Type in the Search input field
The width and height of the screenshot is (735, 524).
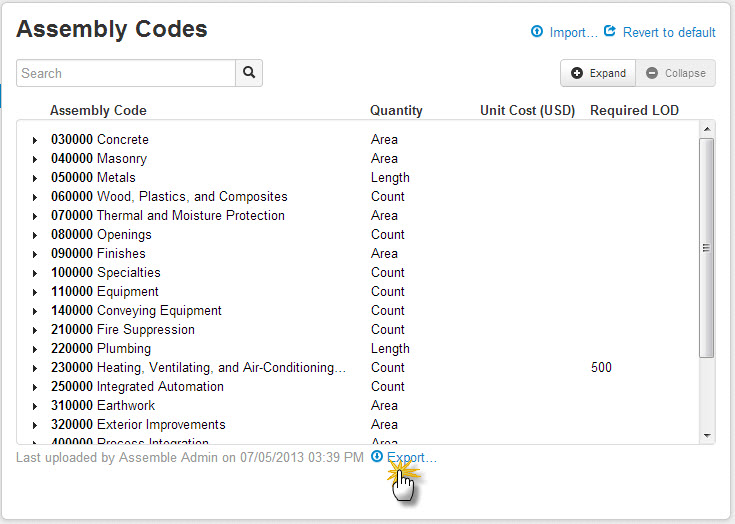point(126,73)
